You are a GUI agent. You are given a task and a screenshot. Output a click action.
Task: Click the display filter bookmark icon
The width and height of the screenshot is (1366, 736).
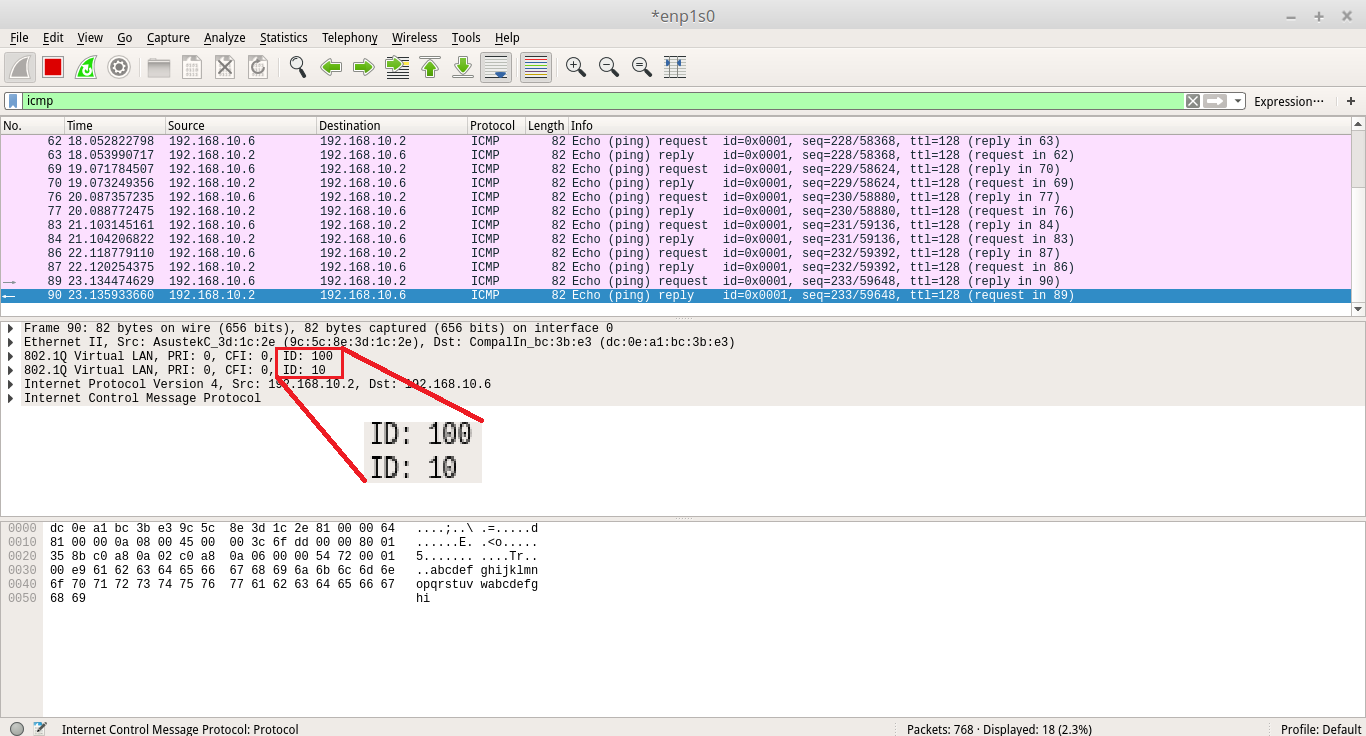pos(12,101)
